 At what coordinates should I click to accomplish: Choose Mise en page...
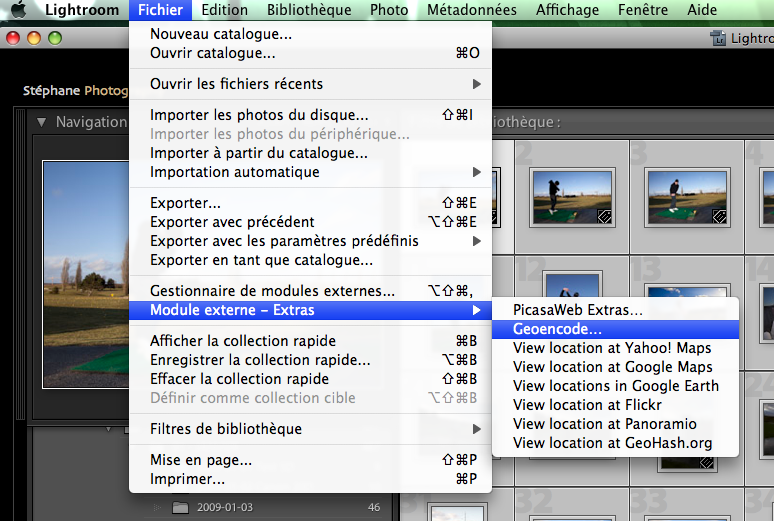tap(310, 460)
